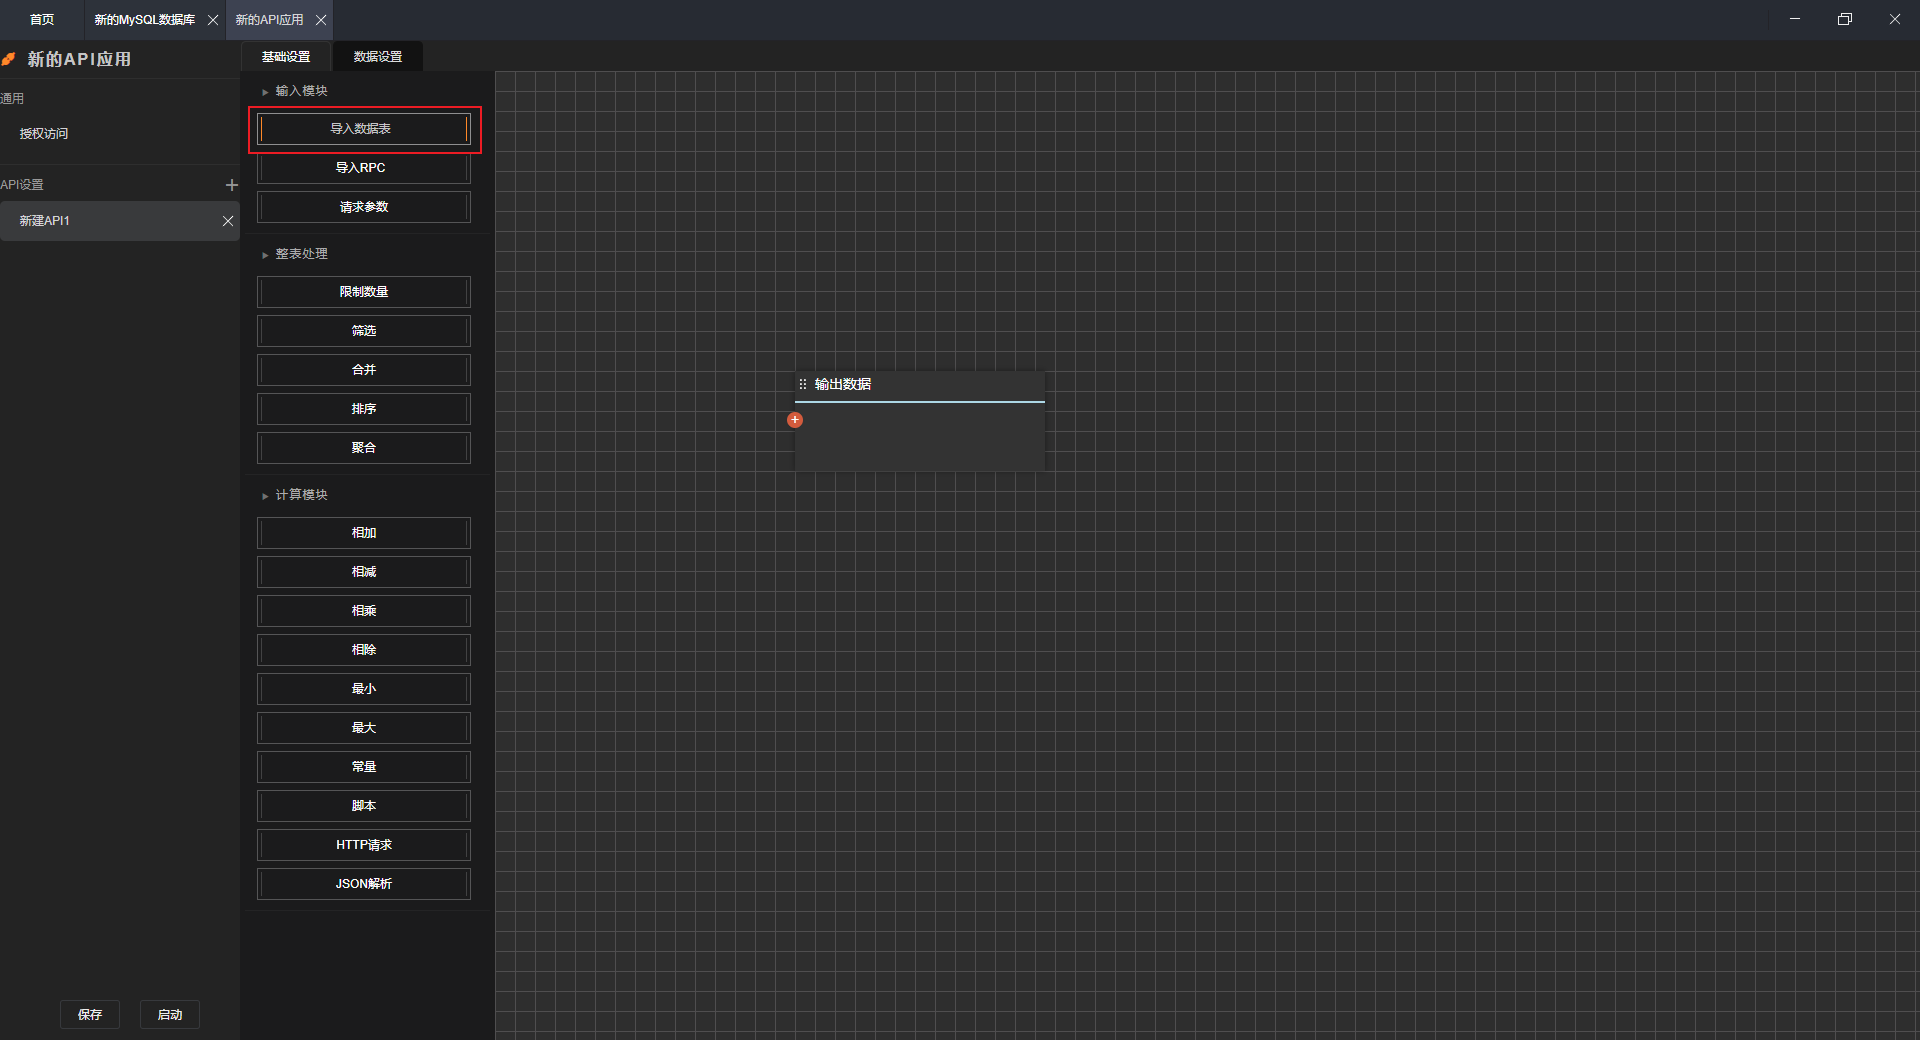Add the 相除 calculation module
This screenshot has width=1920, height=1040.
[364, 650]
